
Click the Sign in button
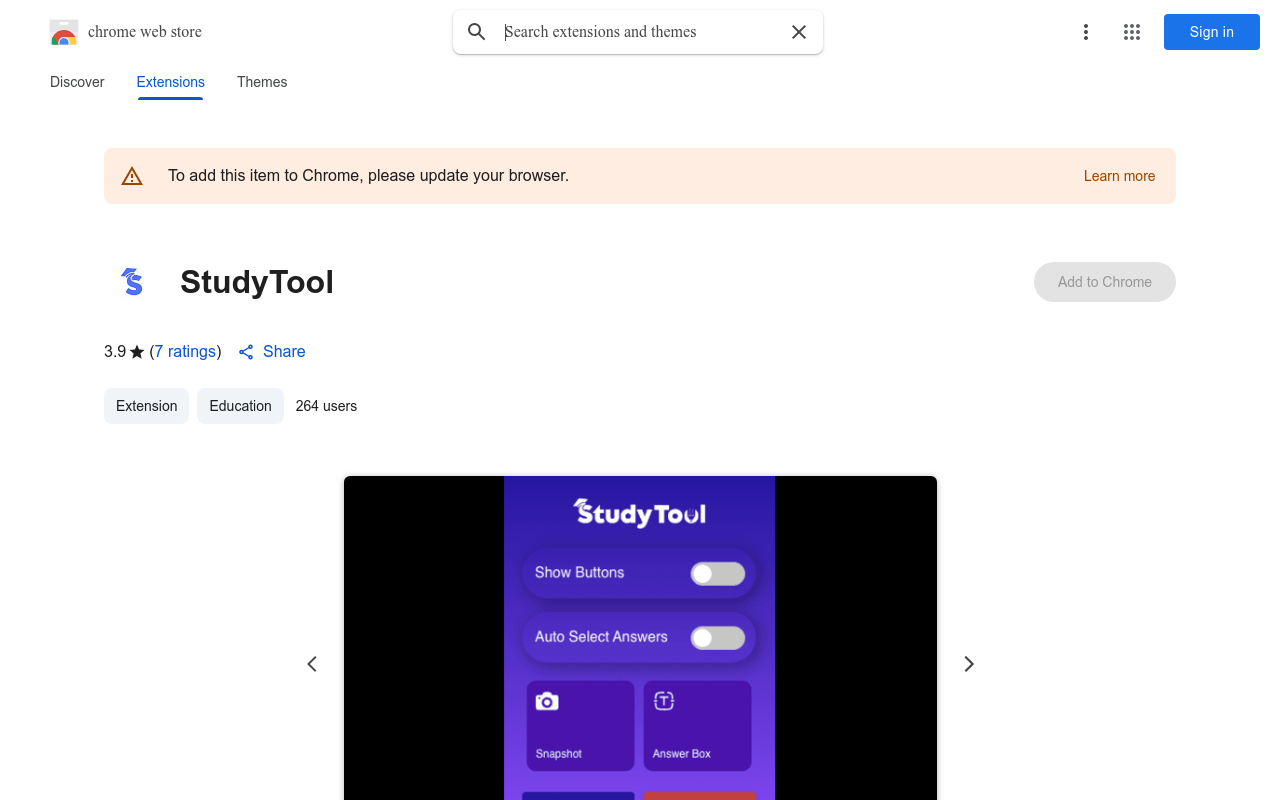tap(1212, 32)
